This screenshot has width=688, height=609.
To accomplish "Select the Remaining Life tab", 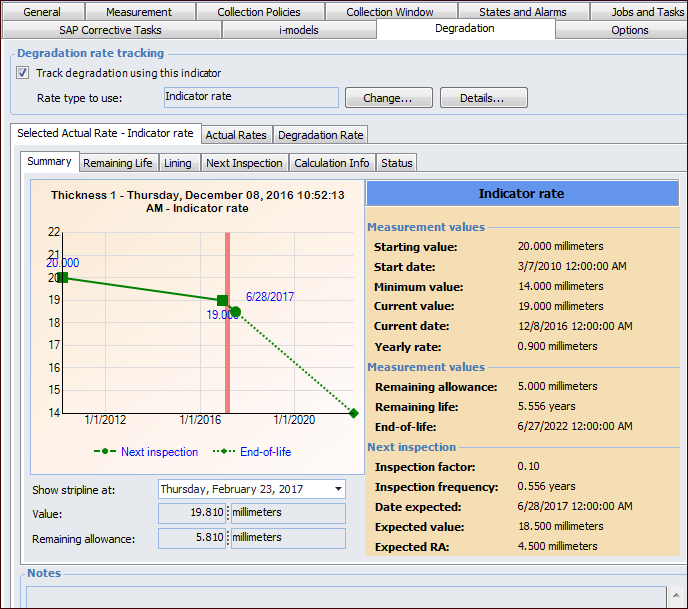I will 117,163.
